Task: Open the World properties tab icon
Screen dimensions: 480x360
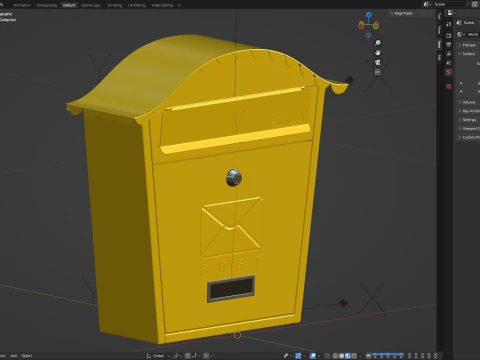Action: click(x=449, y=72)
